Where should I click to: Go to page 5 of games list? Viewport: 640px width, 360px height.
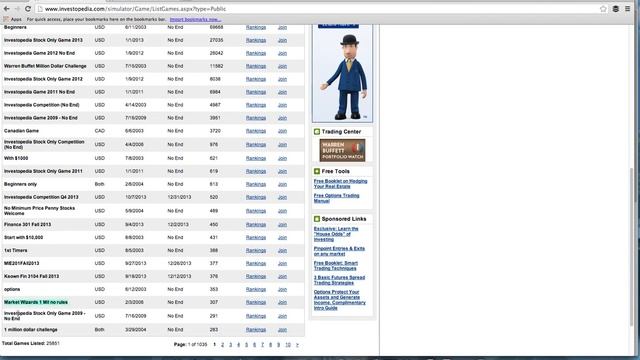(x=247, y=345)
